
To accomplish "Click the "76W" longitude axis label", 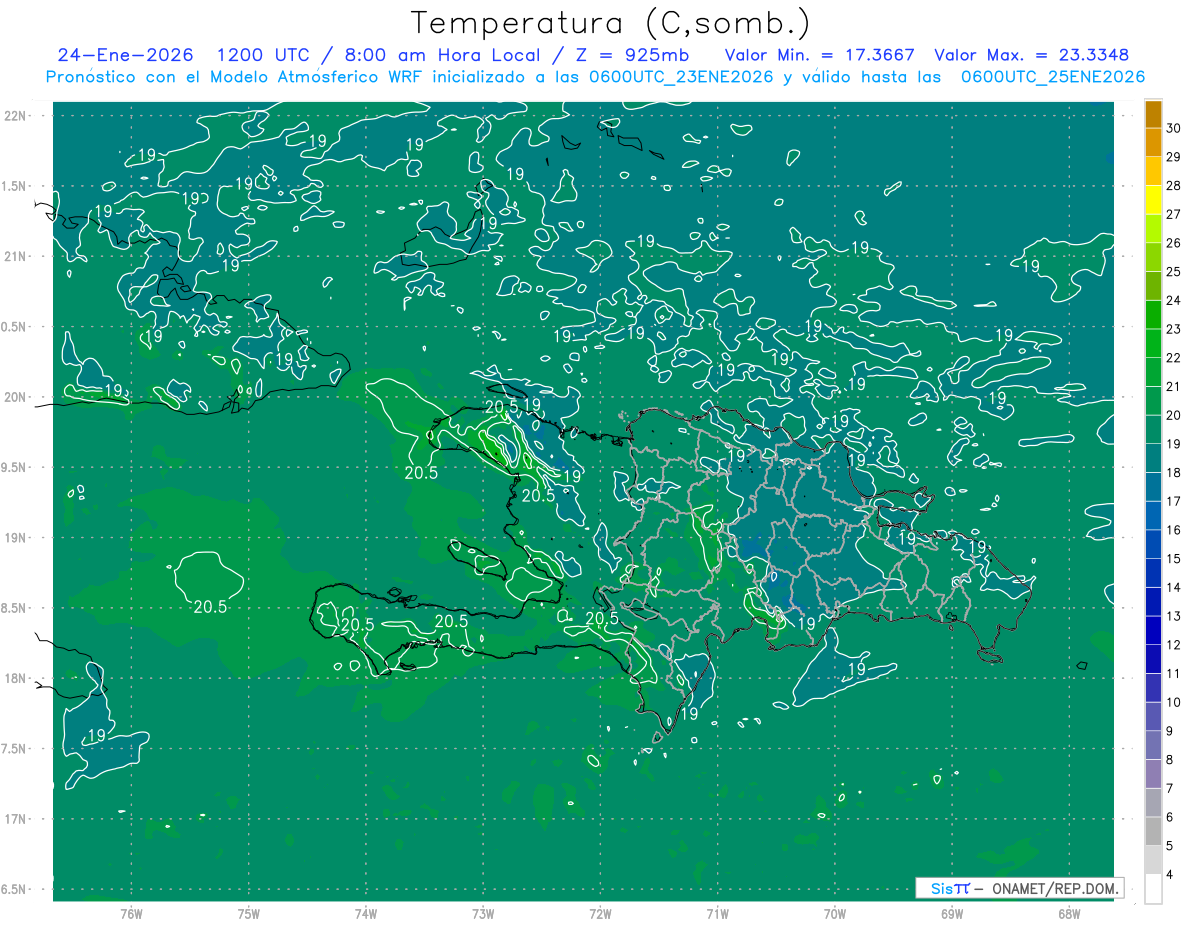I will pos(131,914).
